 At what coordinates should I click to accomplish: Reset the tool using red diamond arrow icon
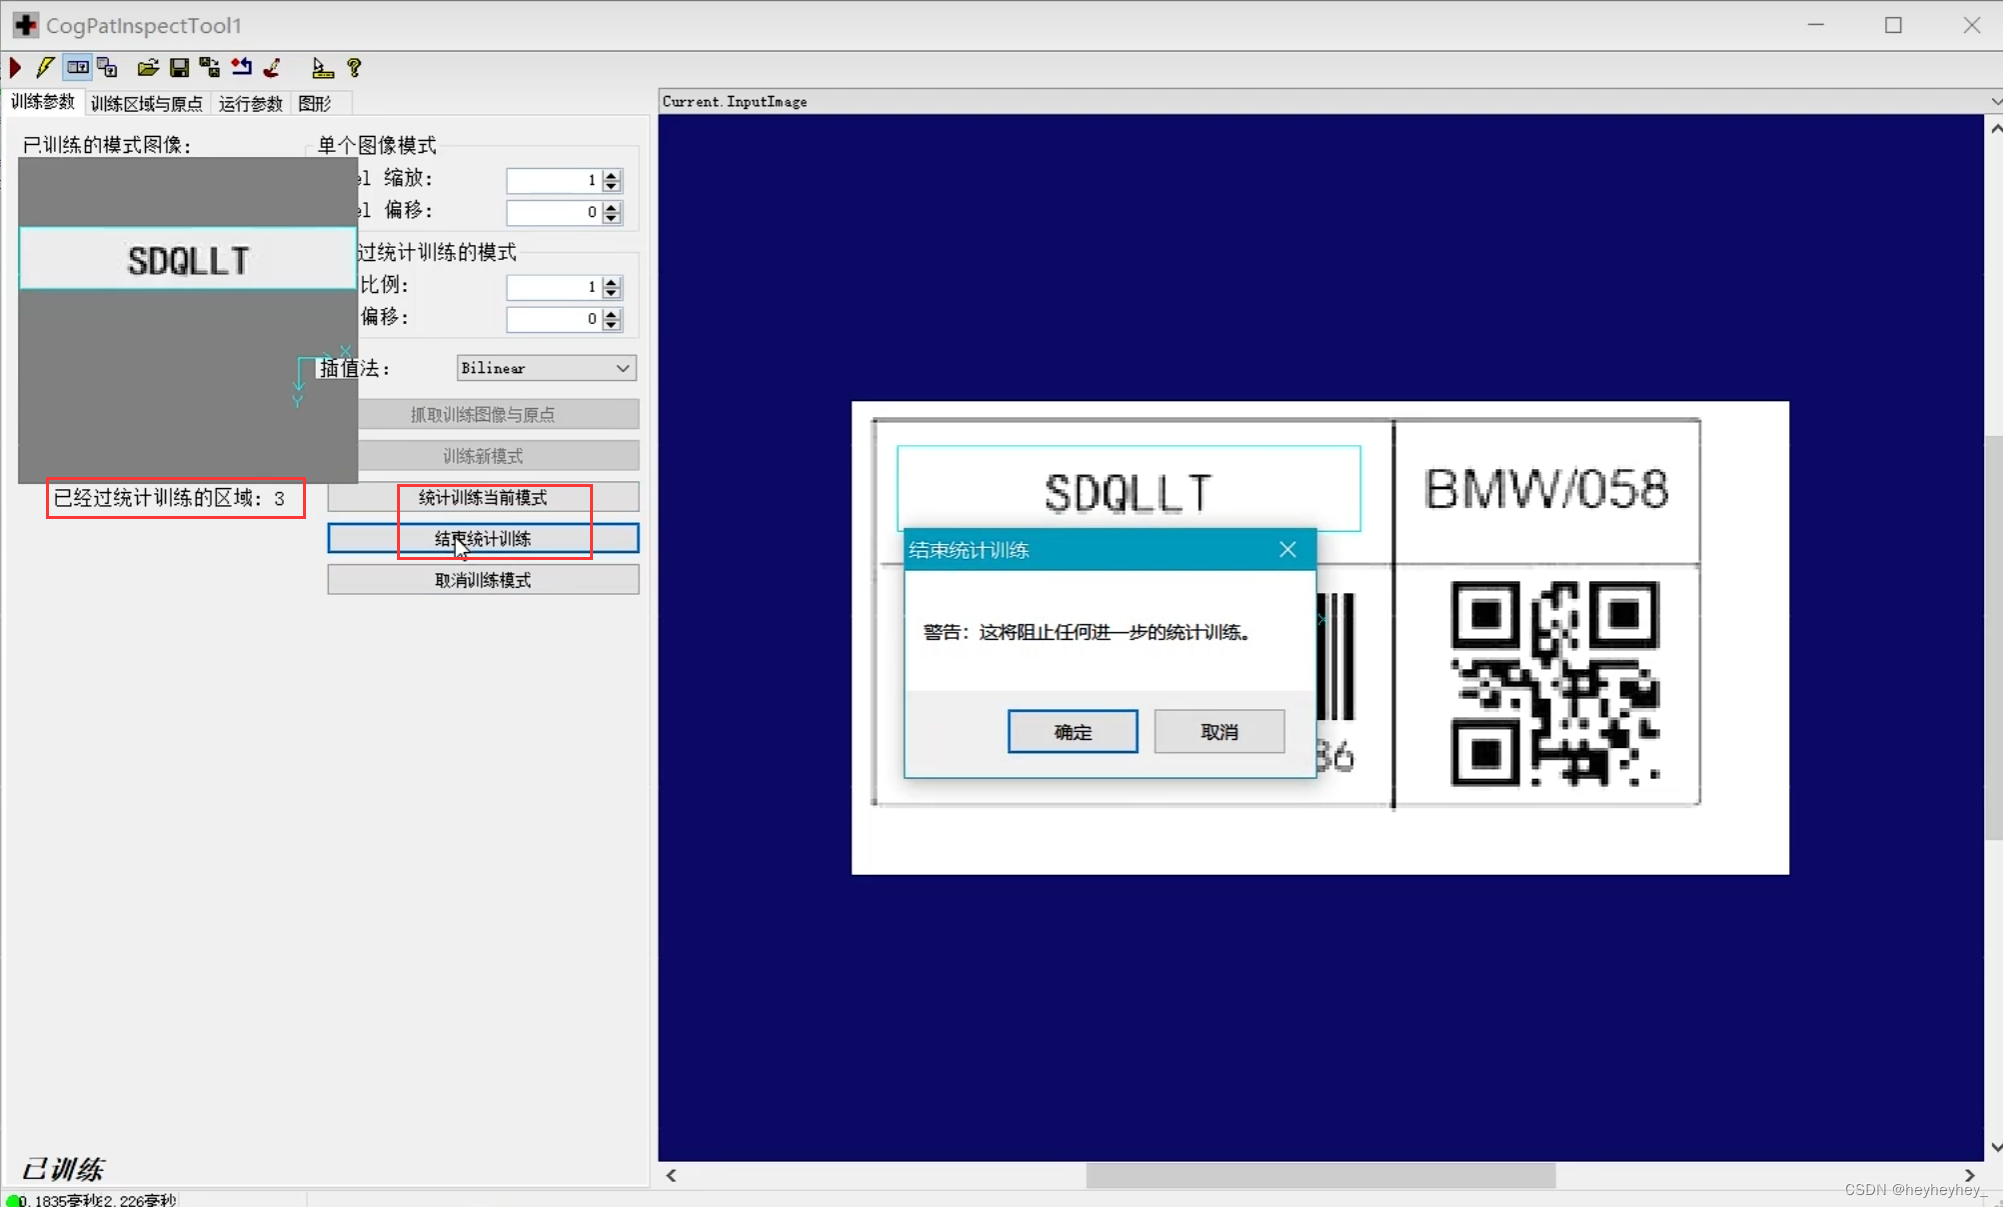click(x=241, y=67)
